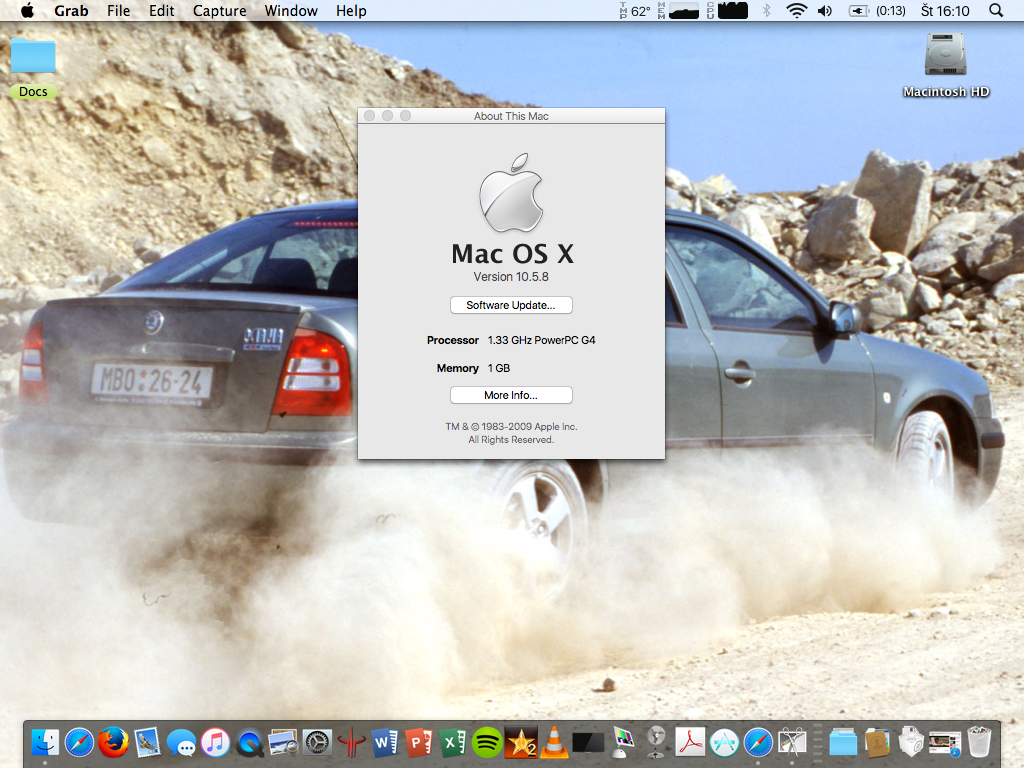The width and height of the screenshot is (1024, 768).
Task: Open iTunes music app
Action: 216,743
